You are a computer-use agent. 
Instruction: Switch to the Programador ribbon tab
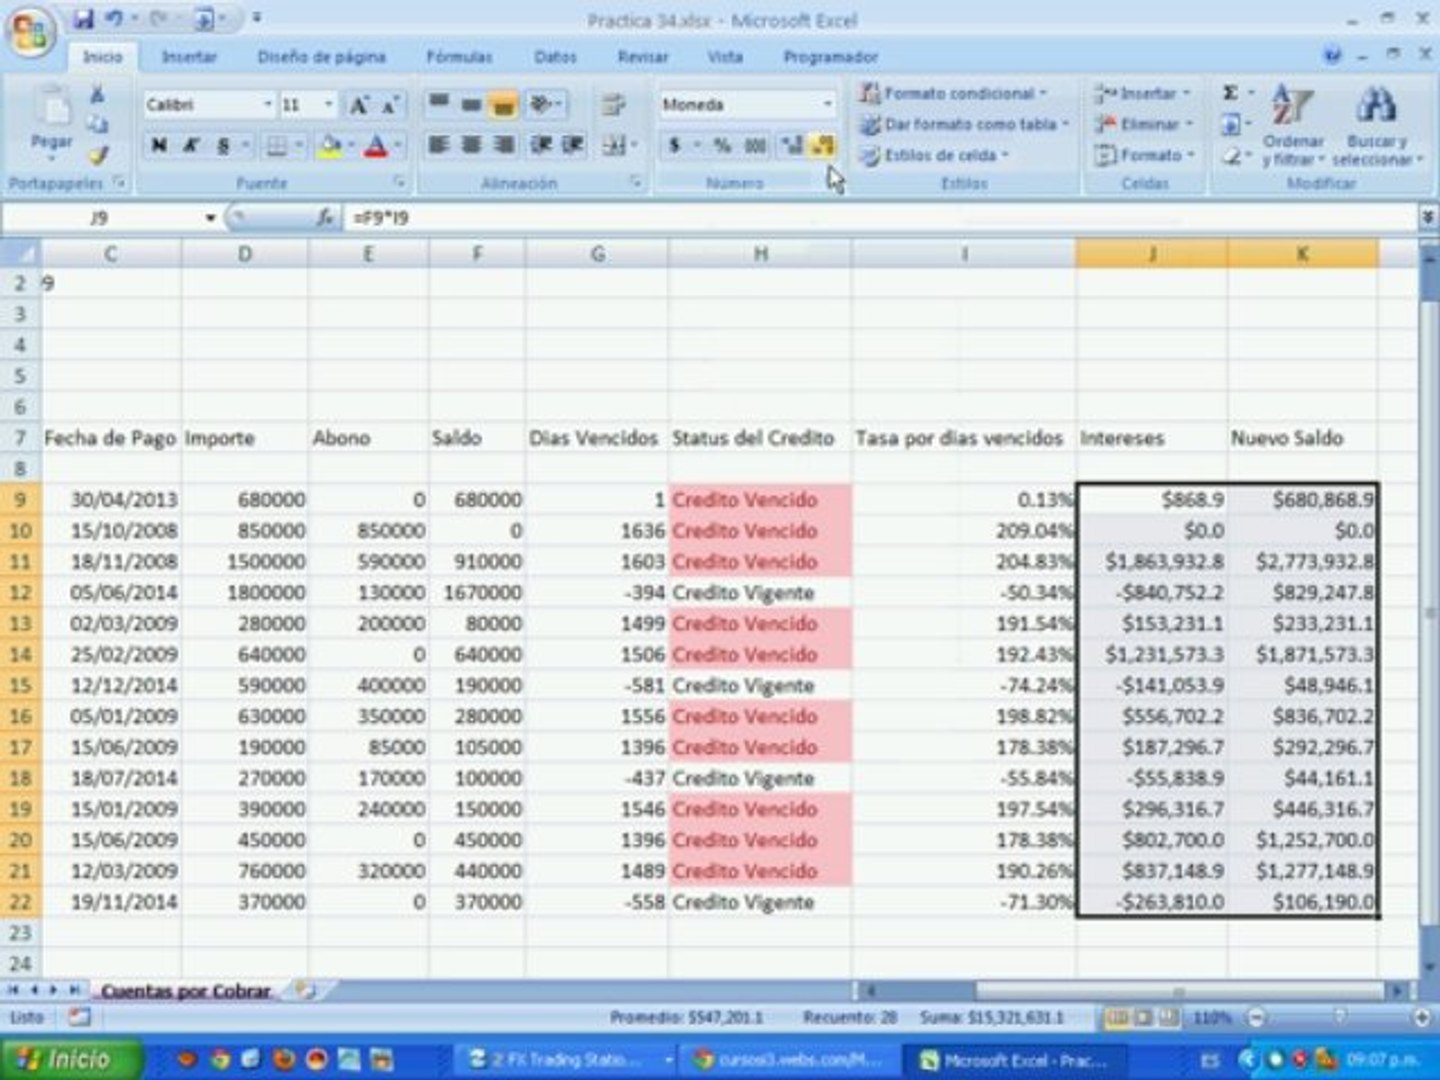tap(830, 57)
